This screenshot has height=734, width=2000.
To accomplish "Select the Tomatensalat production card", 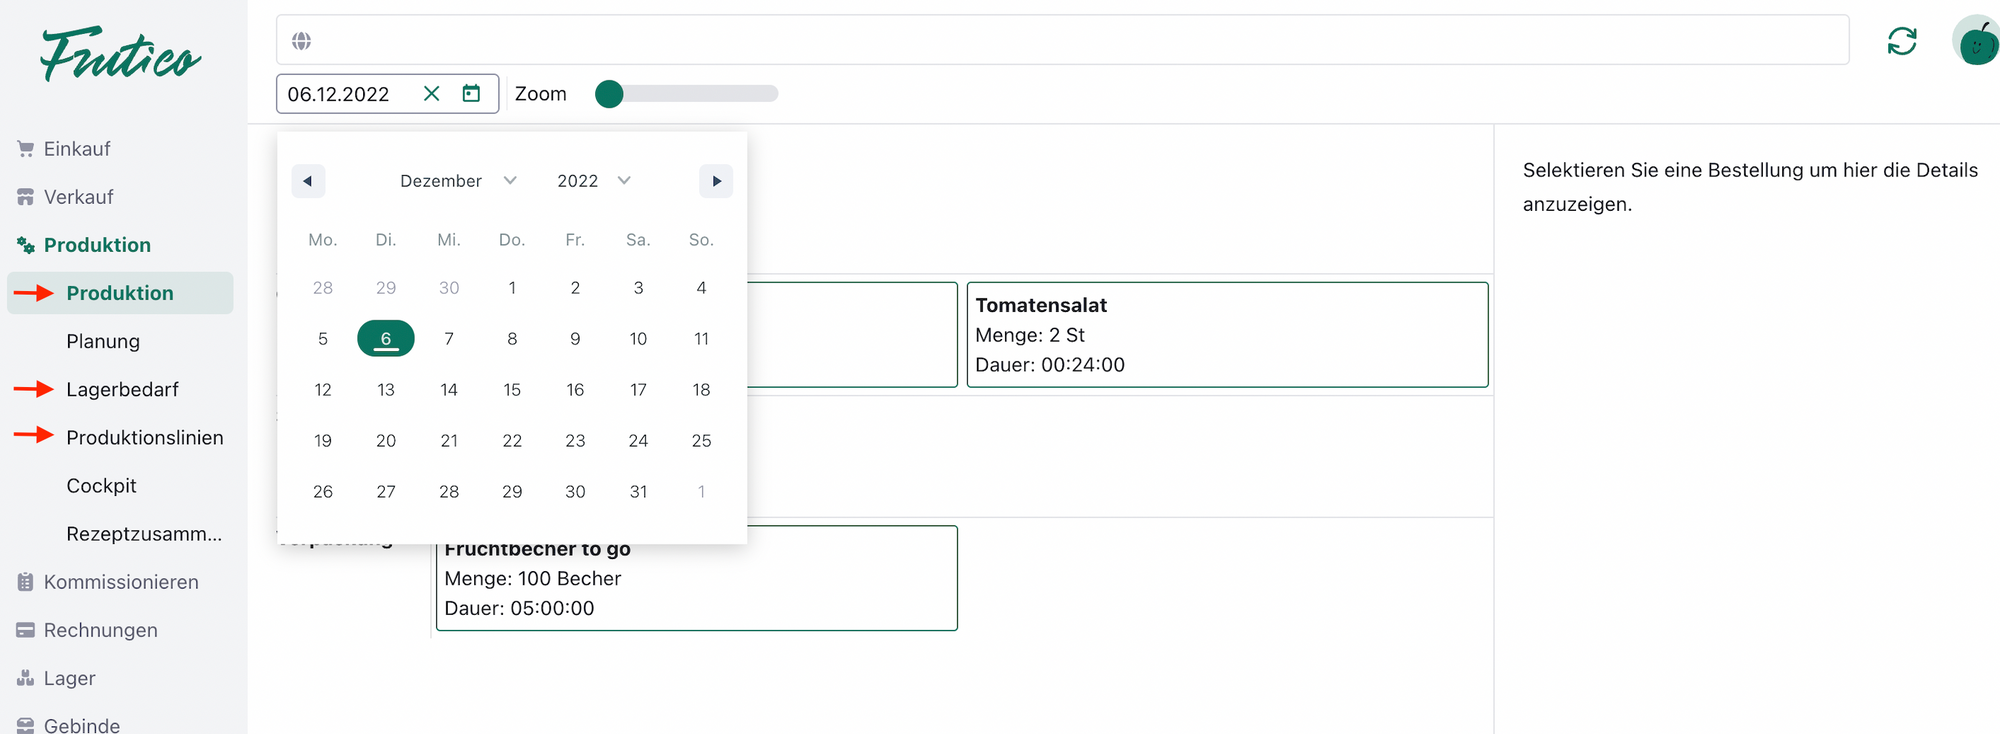I will pyautogui.click(x=1227, y=335).
